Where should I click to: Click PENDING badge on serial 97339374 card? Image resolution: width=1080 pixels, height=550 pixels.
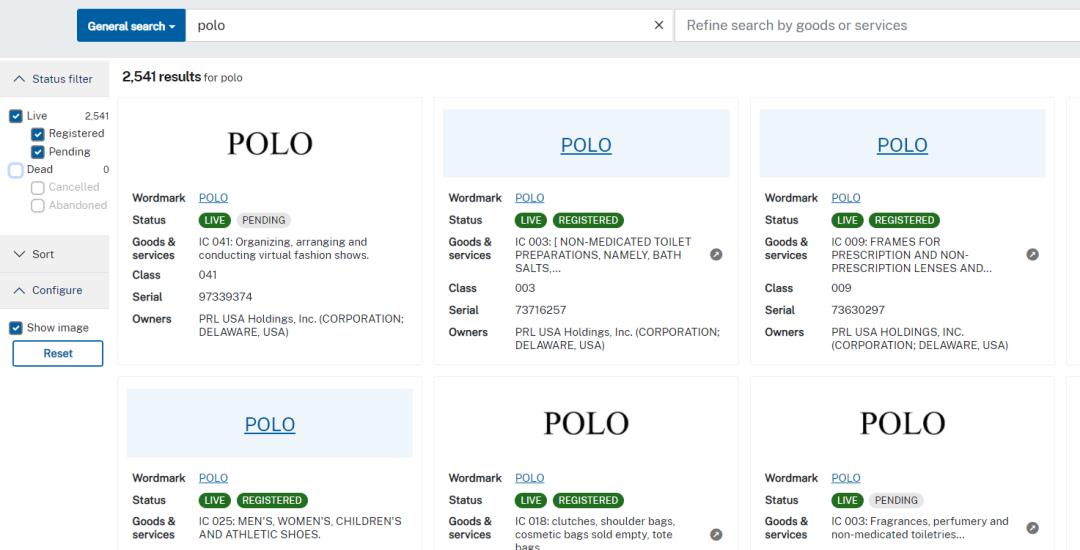[x=264, y=220]
